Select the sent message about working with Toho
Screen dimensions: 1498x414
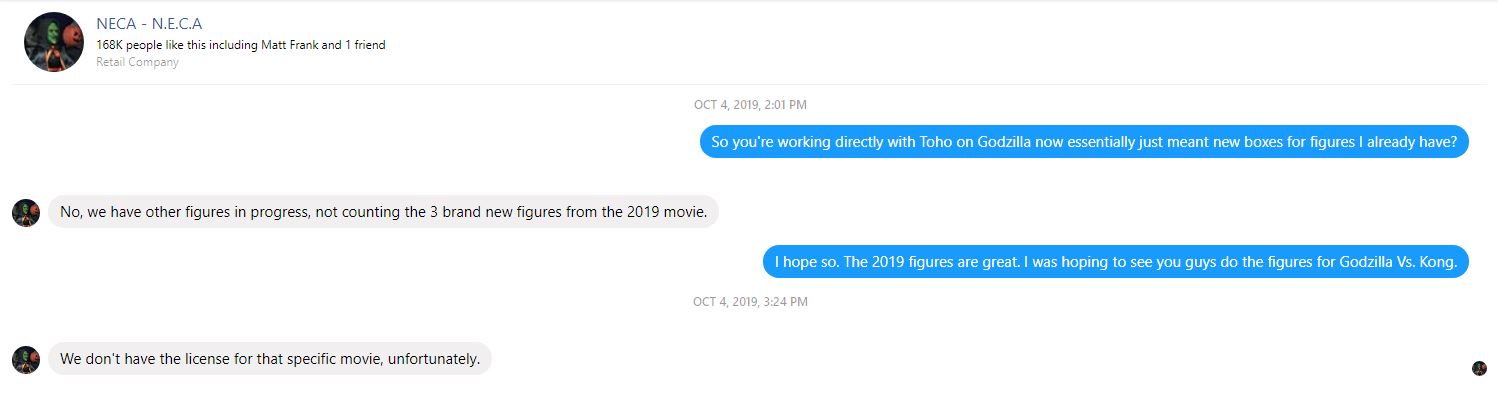(x=1083, y=142)
